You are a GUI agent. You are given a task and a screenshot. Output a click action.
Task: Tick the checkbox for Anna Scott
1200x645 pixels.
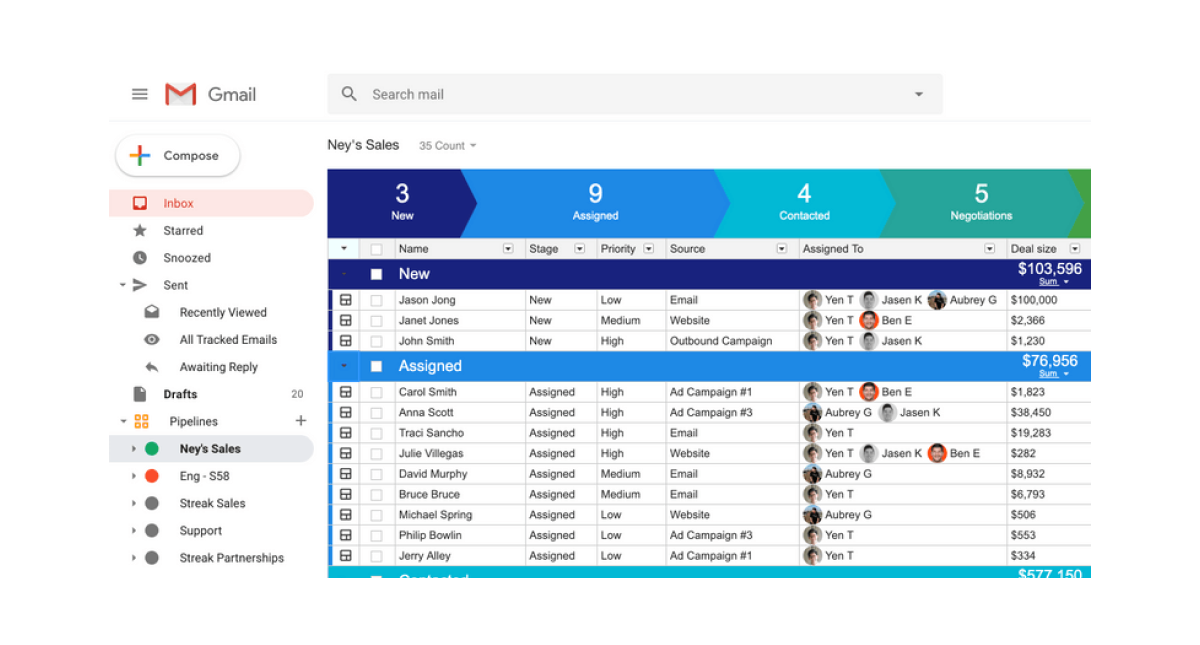tap(376, 412)
